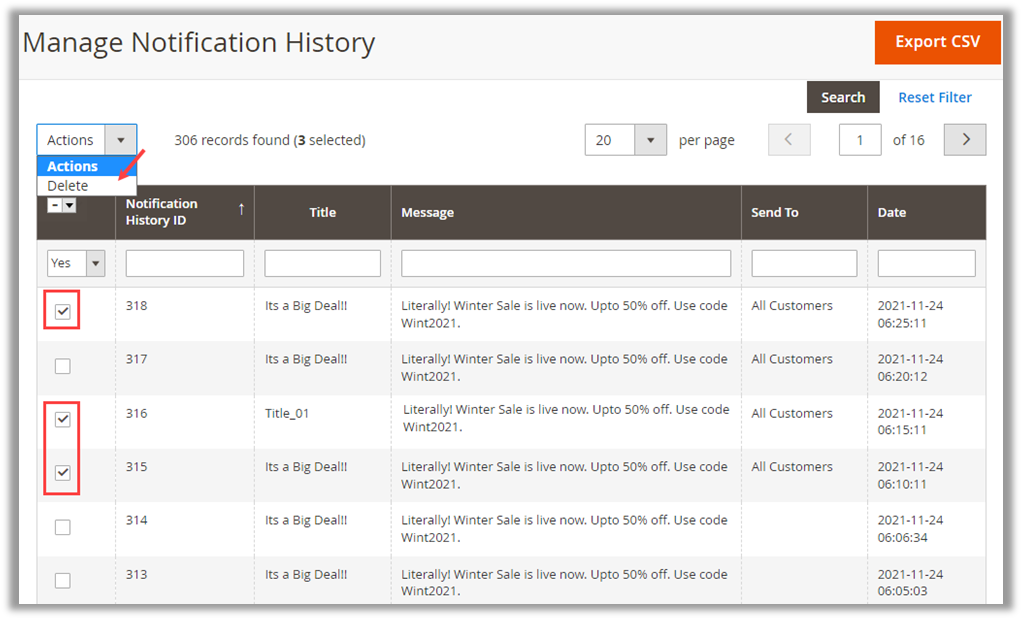Click the ascending sort arrow on Notification History ID

click(x=240, y=208)
